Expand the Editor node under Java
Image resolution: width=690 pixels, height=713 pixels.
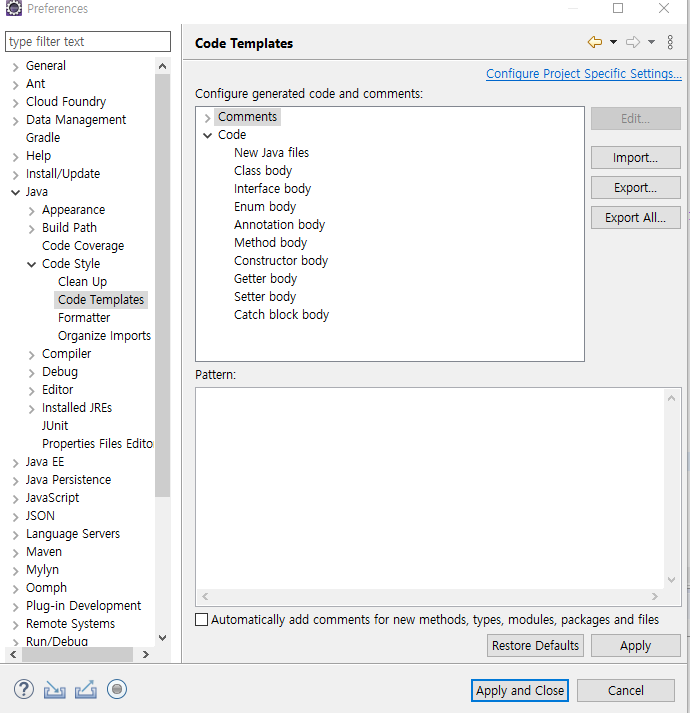coord(31,391)
